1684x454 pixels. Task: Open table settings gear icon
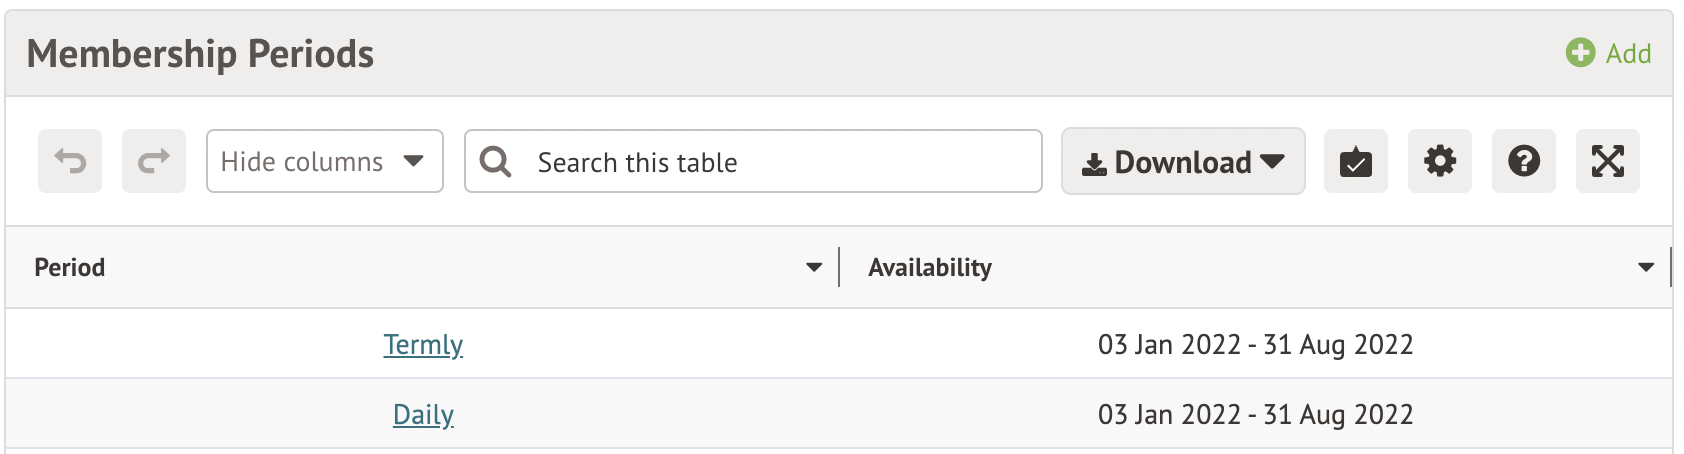tap(1439, 161)
